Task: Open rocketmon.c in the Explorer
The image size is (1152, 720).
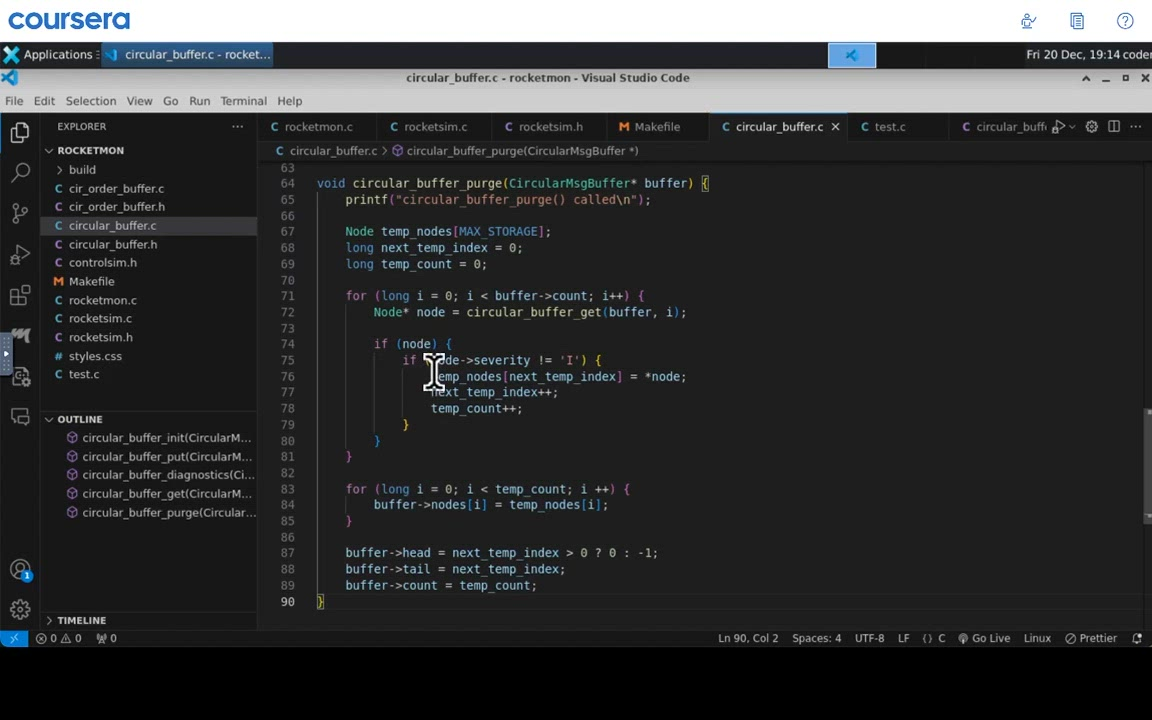Action: pyautogui.click(x=102, y=300)
